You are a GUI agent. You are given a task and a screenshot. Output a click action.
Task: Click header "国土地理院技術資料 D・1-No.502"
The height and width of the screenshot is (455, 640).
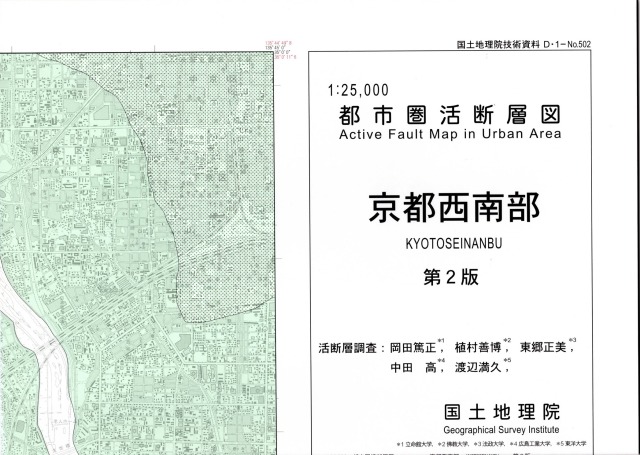coord(524,44)
